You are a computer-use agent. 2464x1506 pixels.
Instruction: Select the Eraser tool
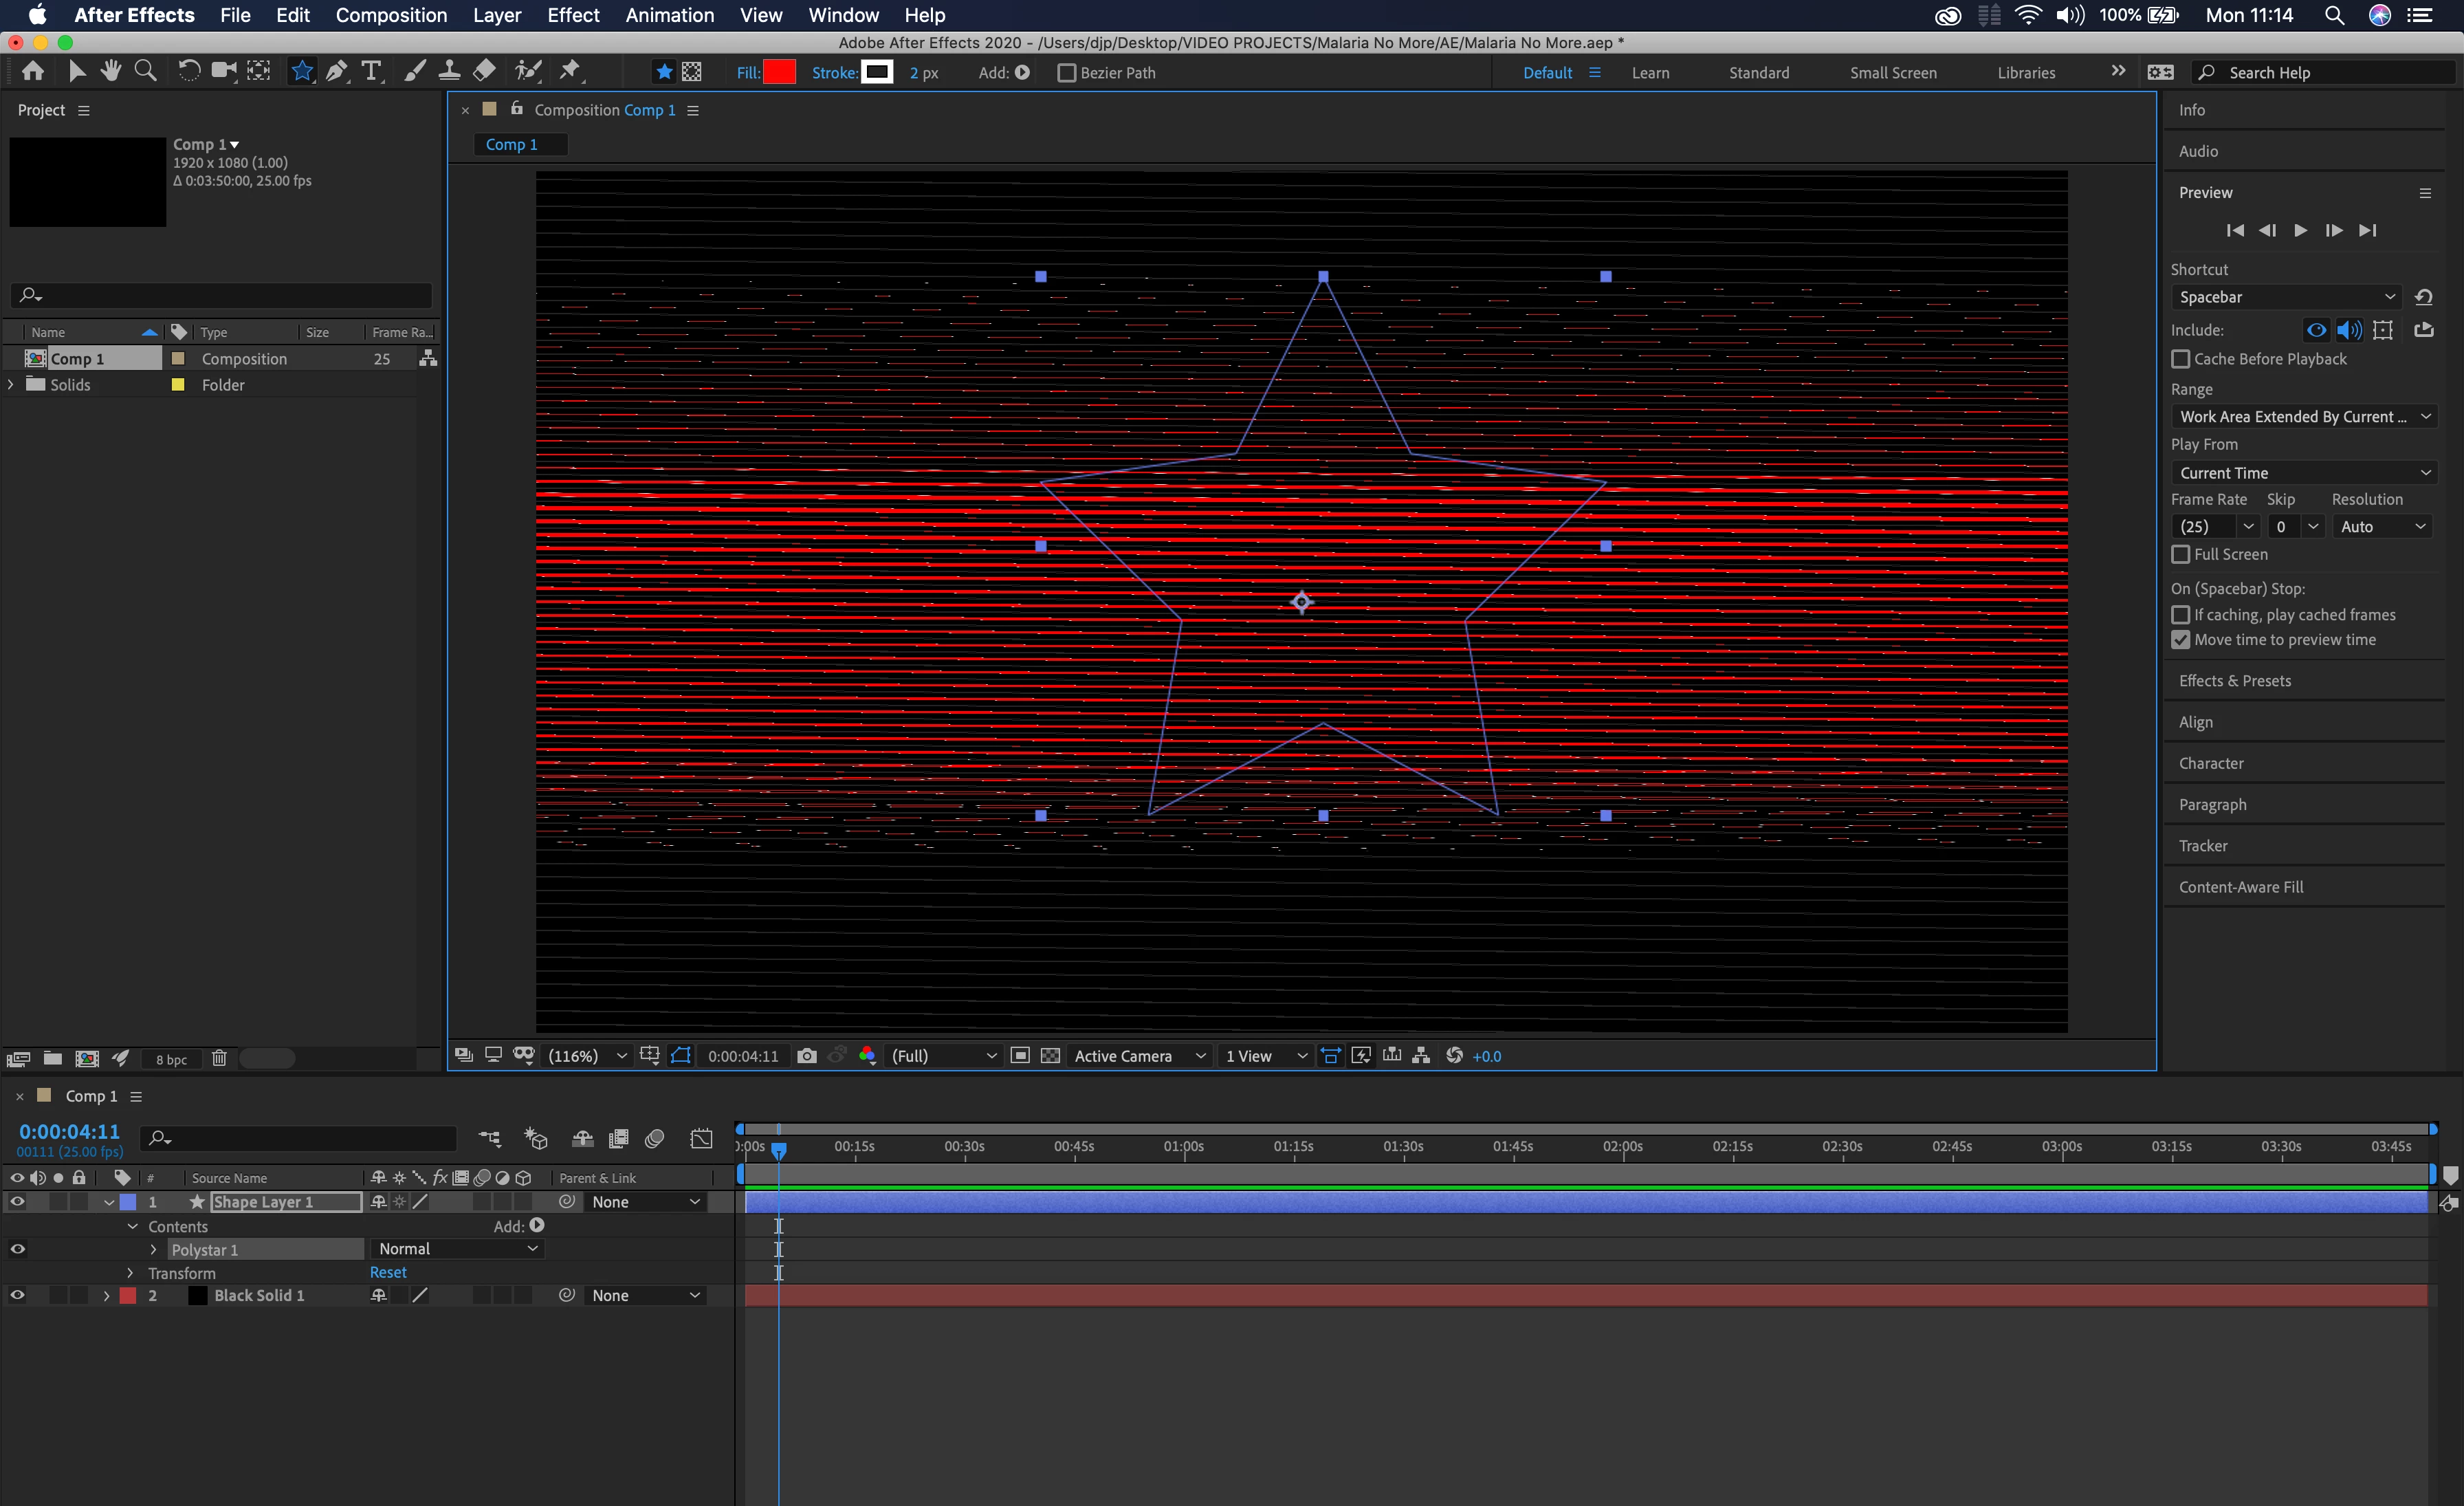(x=484, y=71)
